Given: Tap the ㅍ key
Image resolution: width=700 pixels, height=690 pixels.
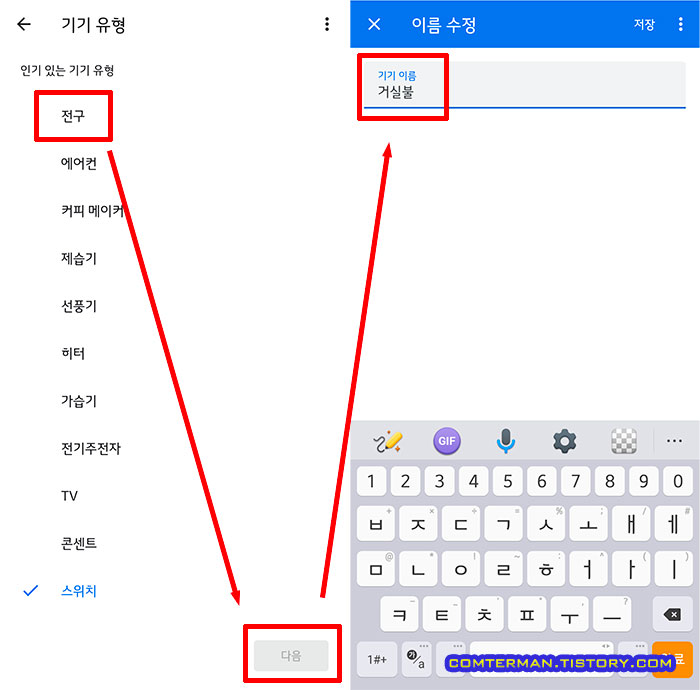Looking at the screenshot, I should pyautogui.click(x=527, y=615).
